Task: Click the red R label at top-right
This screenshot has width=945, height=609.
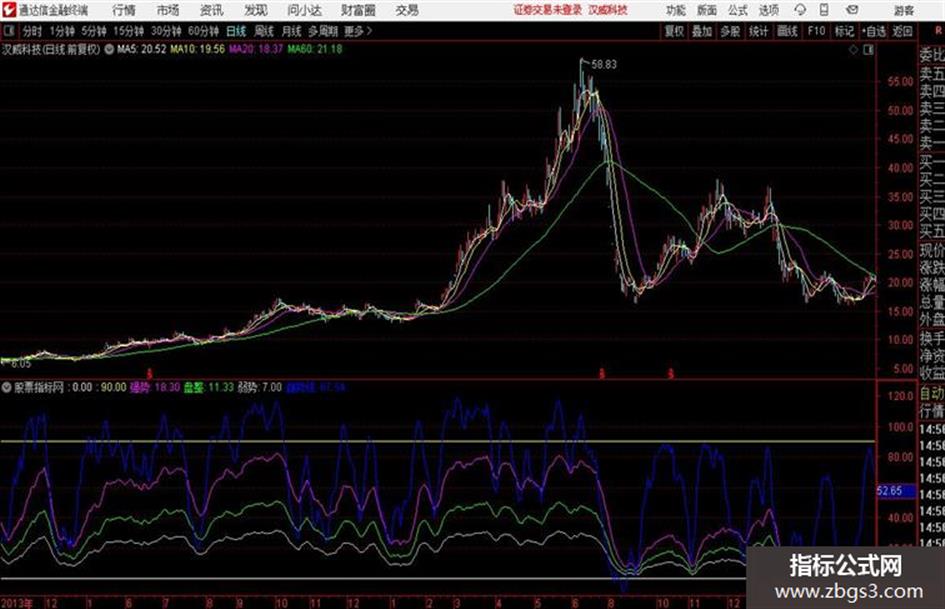Action: tap(938, 30)
